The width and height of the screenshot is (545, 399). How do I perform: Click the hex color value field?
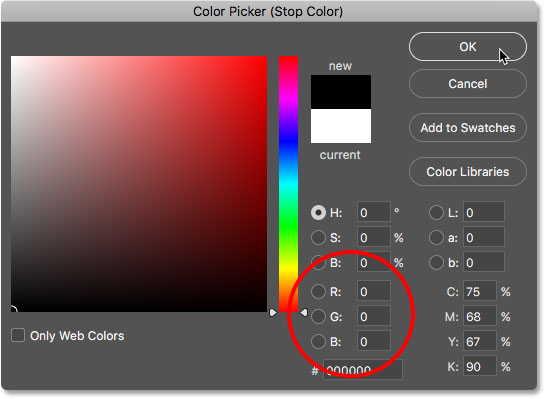point(363,370)
